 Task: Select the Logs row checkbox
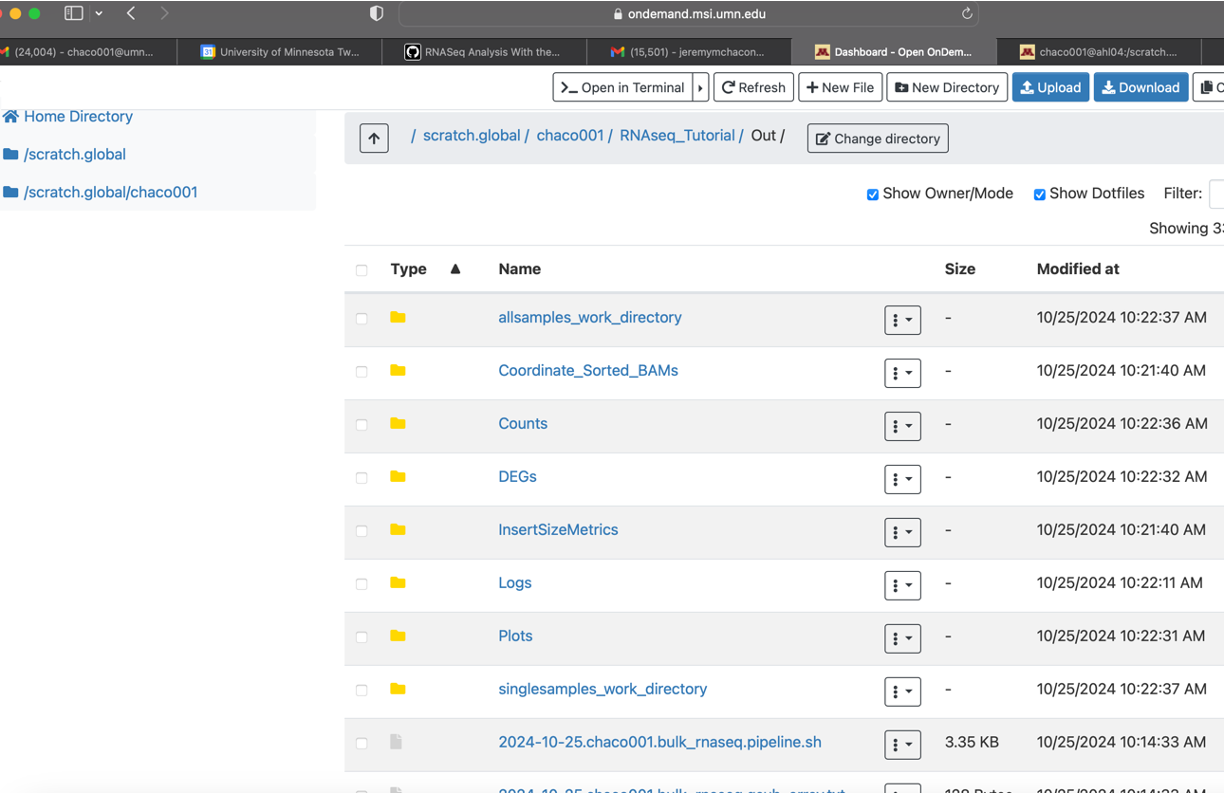coord(362,584)
